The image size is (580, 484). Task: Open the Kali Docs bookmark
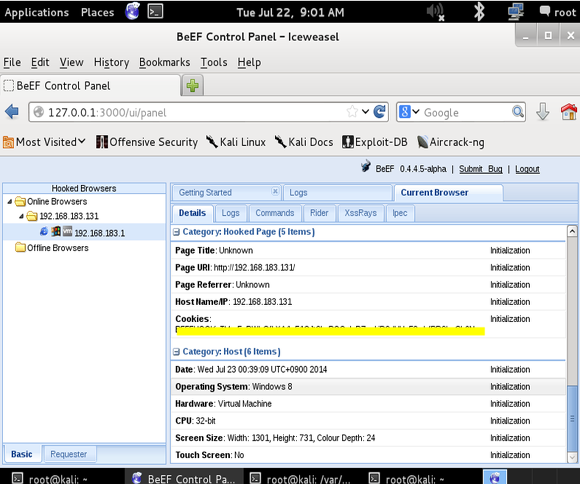pyautogui.click(x=304, y=142)
